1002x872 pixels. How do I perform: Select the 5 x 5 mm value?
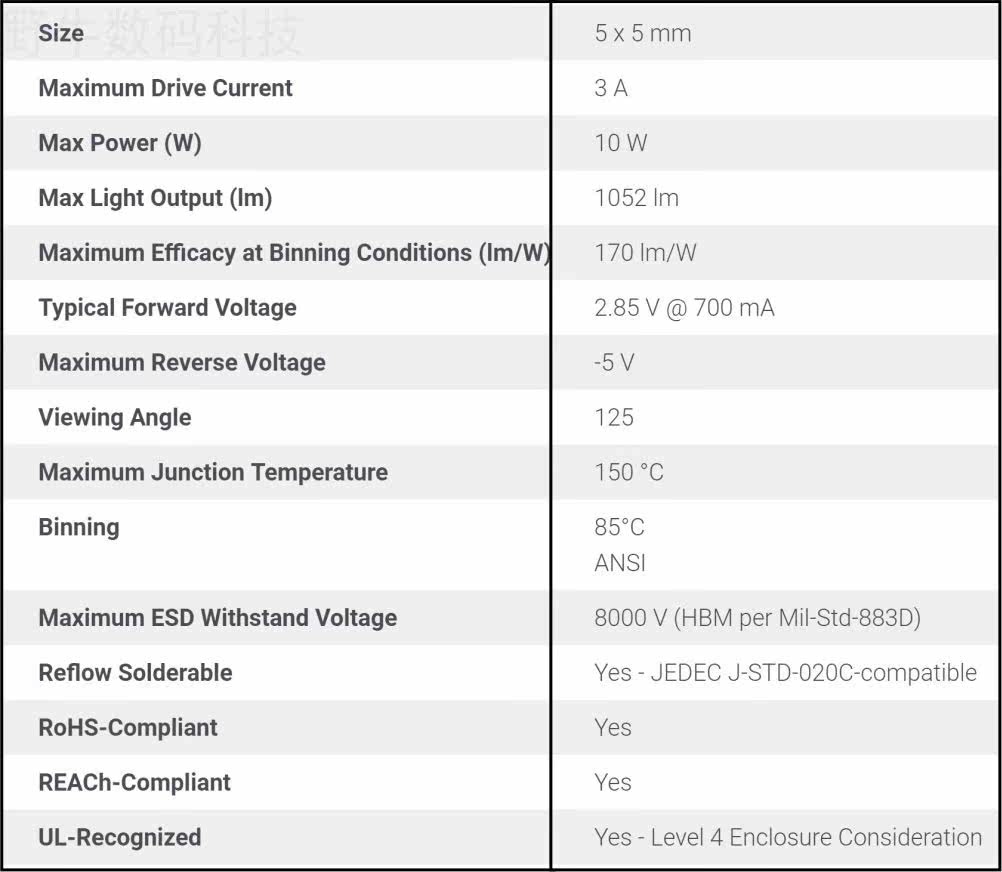coord(643,33)
